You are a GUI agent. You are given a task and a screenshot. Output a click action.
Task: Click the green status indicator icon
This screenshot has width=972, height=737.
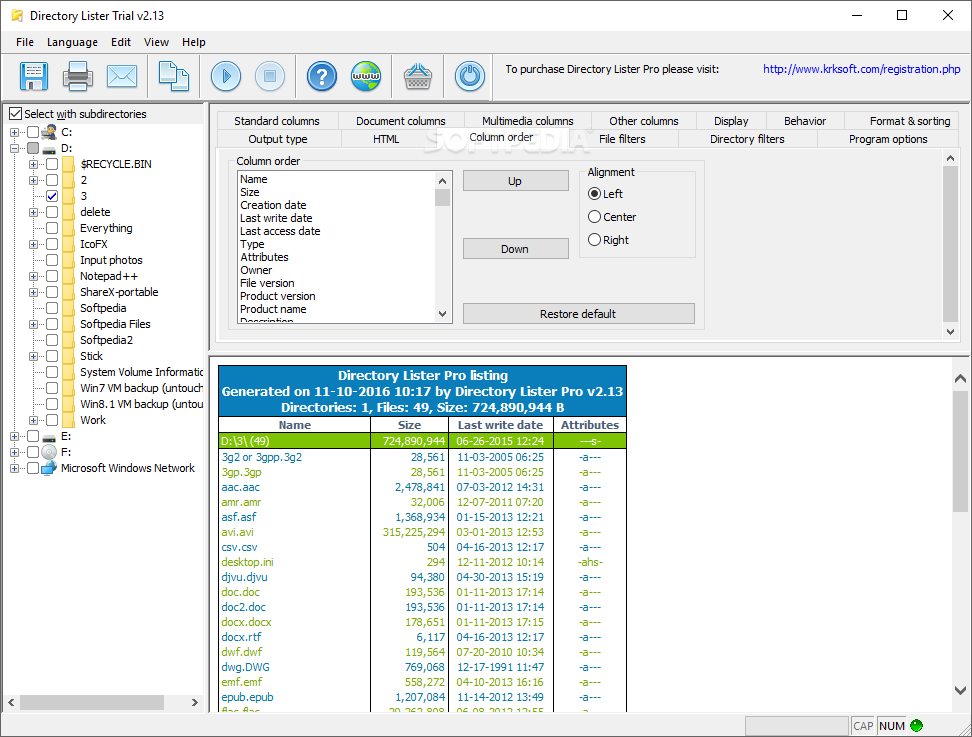[x=916, y=725]
